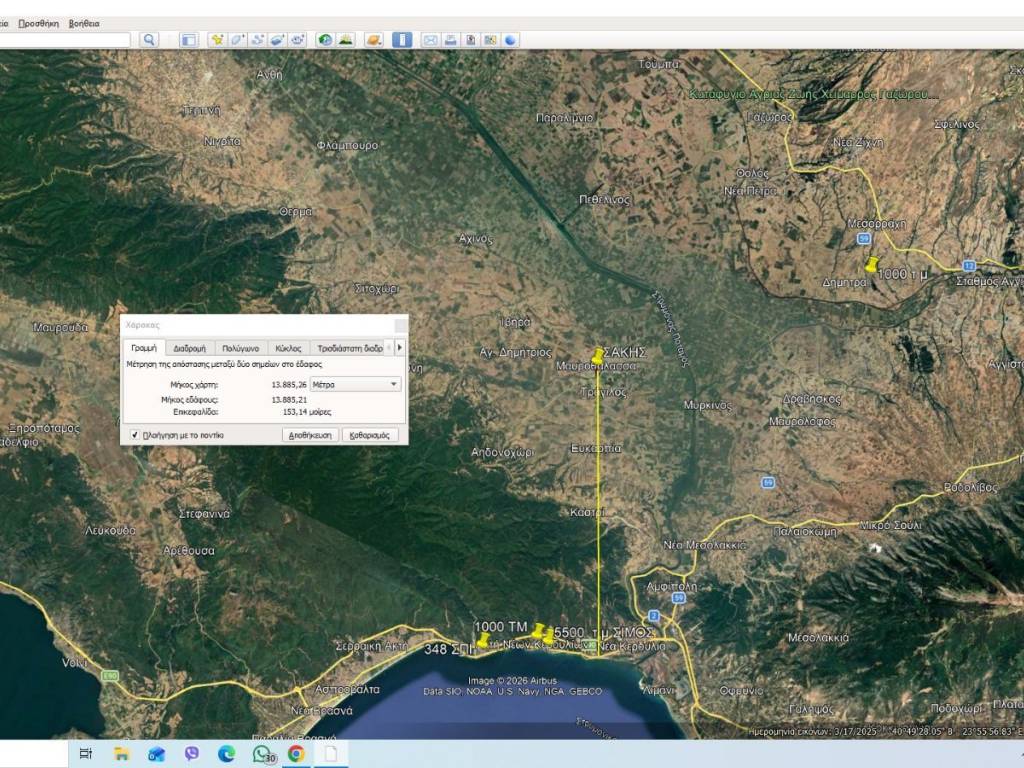Viewport: 1024px width, 768px height.
Task: Toggle the Πλοήγηση με το ποντίκι checkbox
Action: (135, 436)
